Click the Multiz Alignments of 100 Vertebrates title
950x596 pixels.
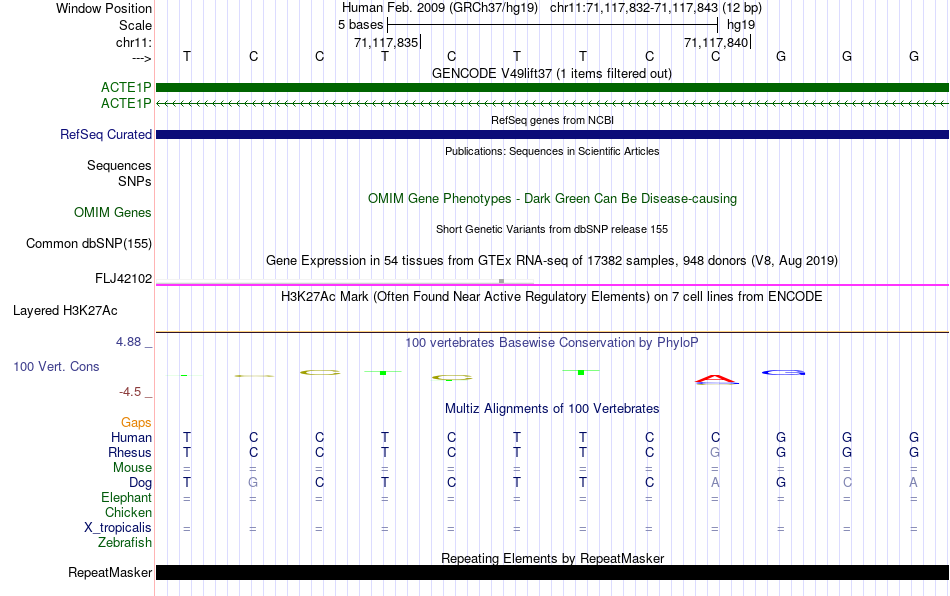coord(552,409)
